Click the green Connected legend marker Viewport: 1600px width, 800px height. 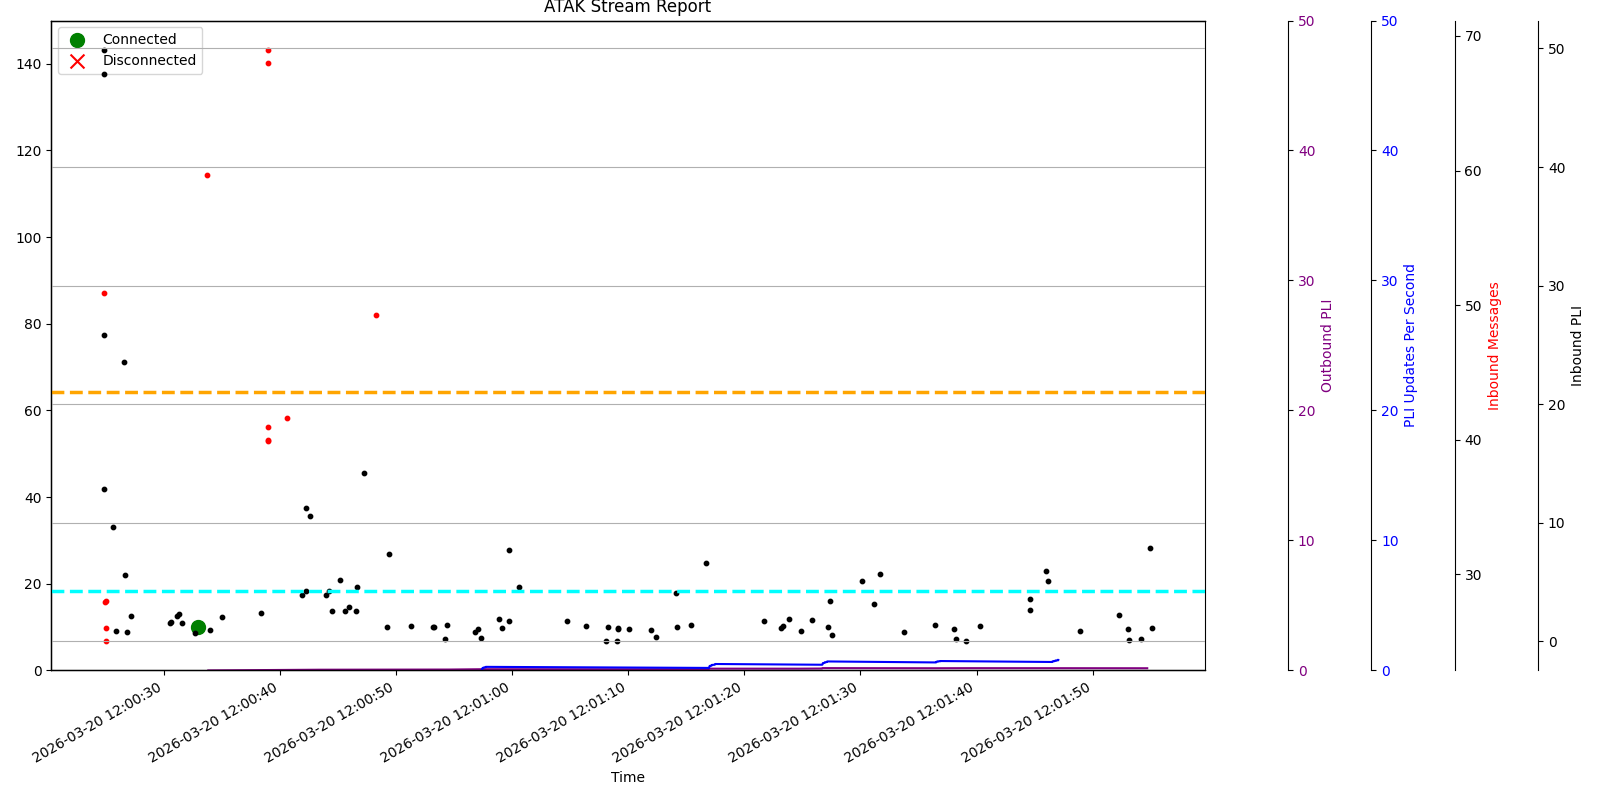pos(77,40)
